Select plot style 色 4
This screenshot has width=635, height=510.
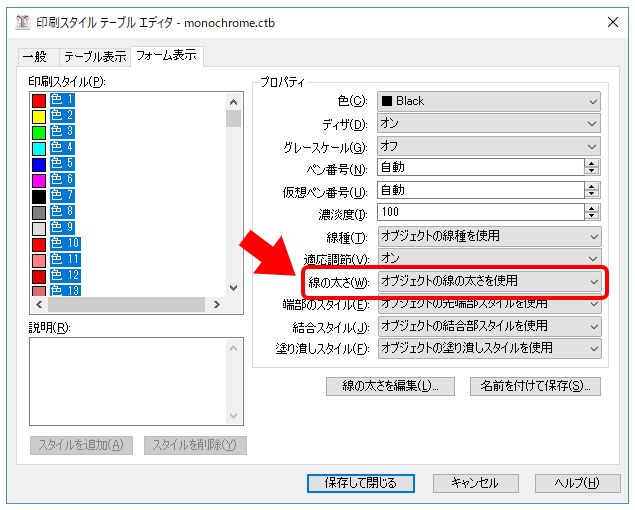point(62,147)
